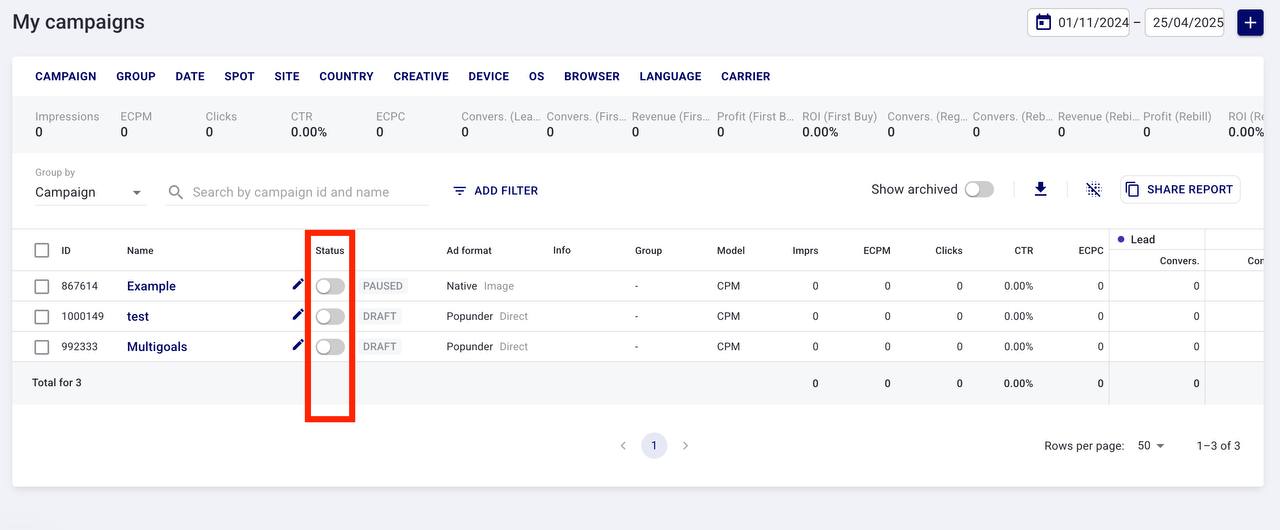
Task: Switch to the COUNTRY tab
Action: [346, 76]
